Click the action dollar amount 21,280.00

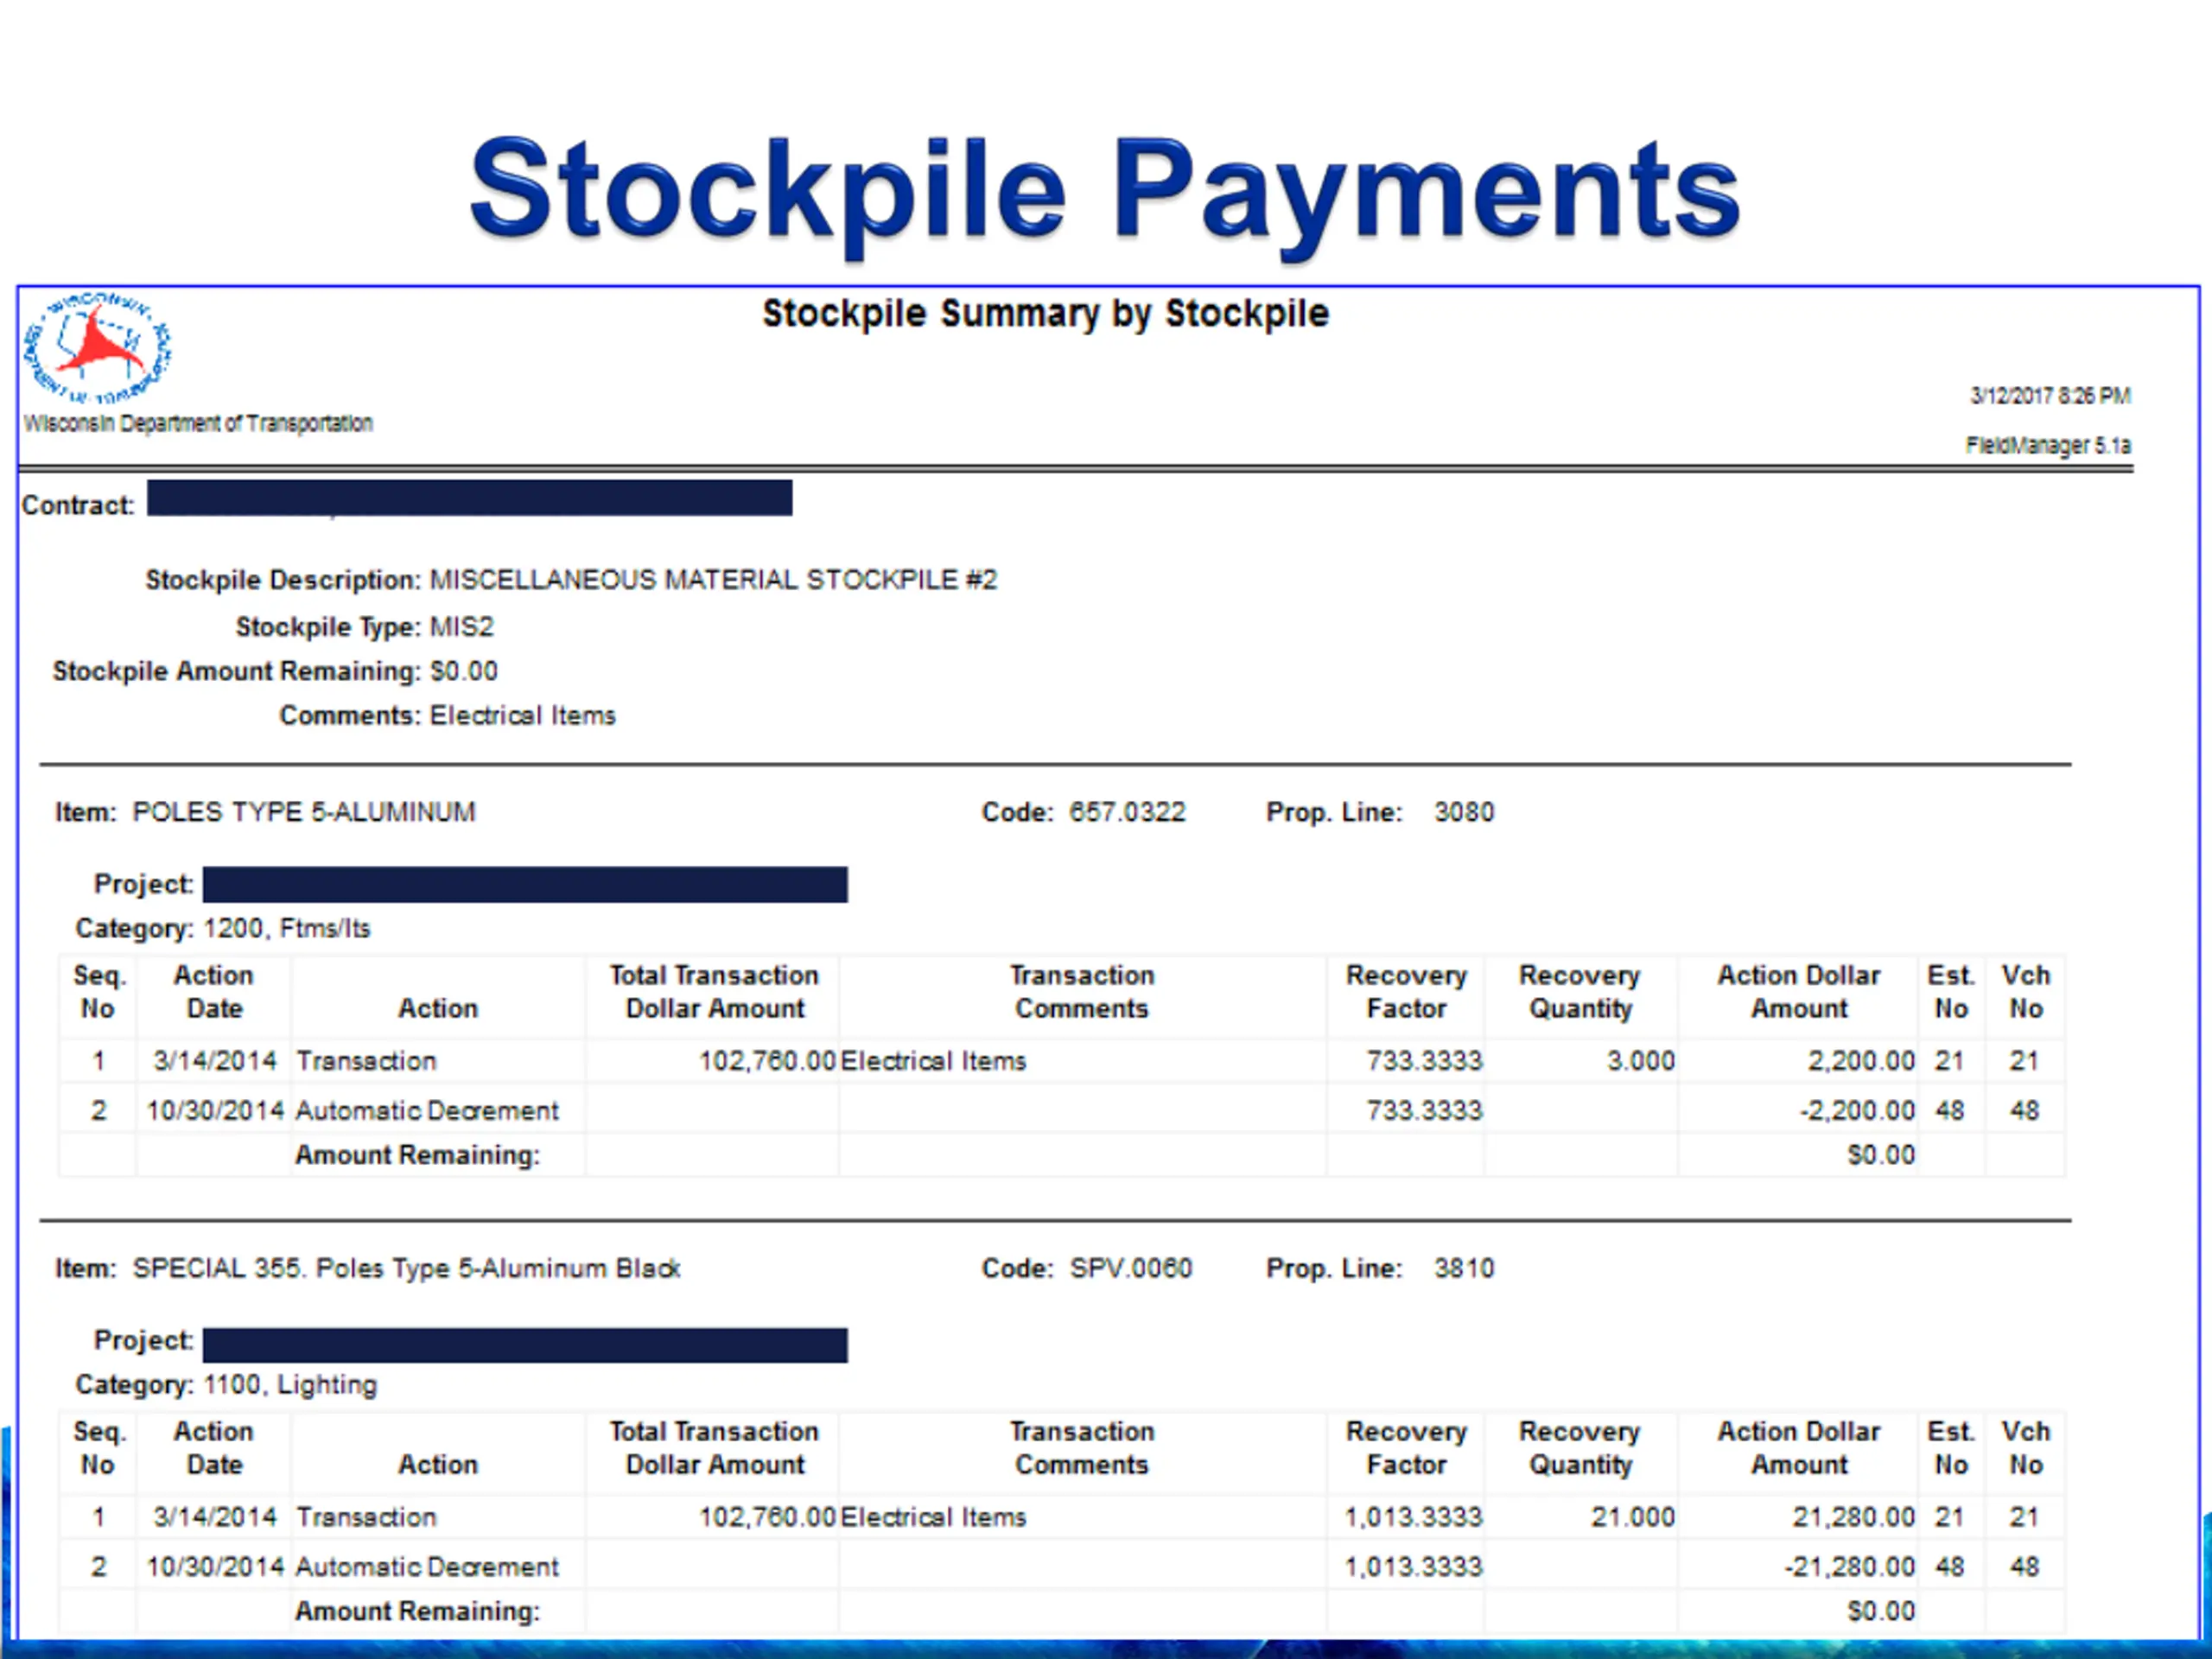coord(1853,1518)
